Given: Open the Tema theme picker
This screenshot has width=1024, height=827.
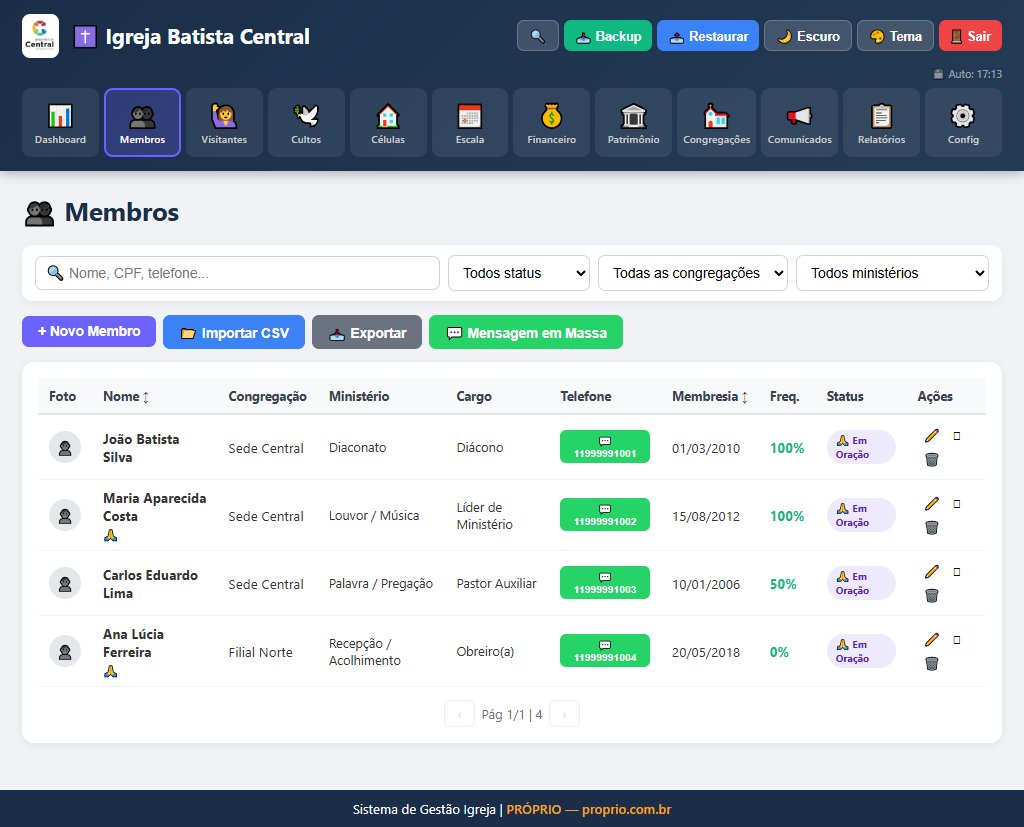Looking at the screenshot, I should click(895, 36).
